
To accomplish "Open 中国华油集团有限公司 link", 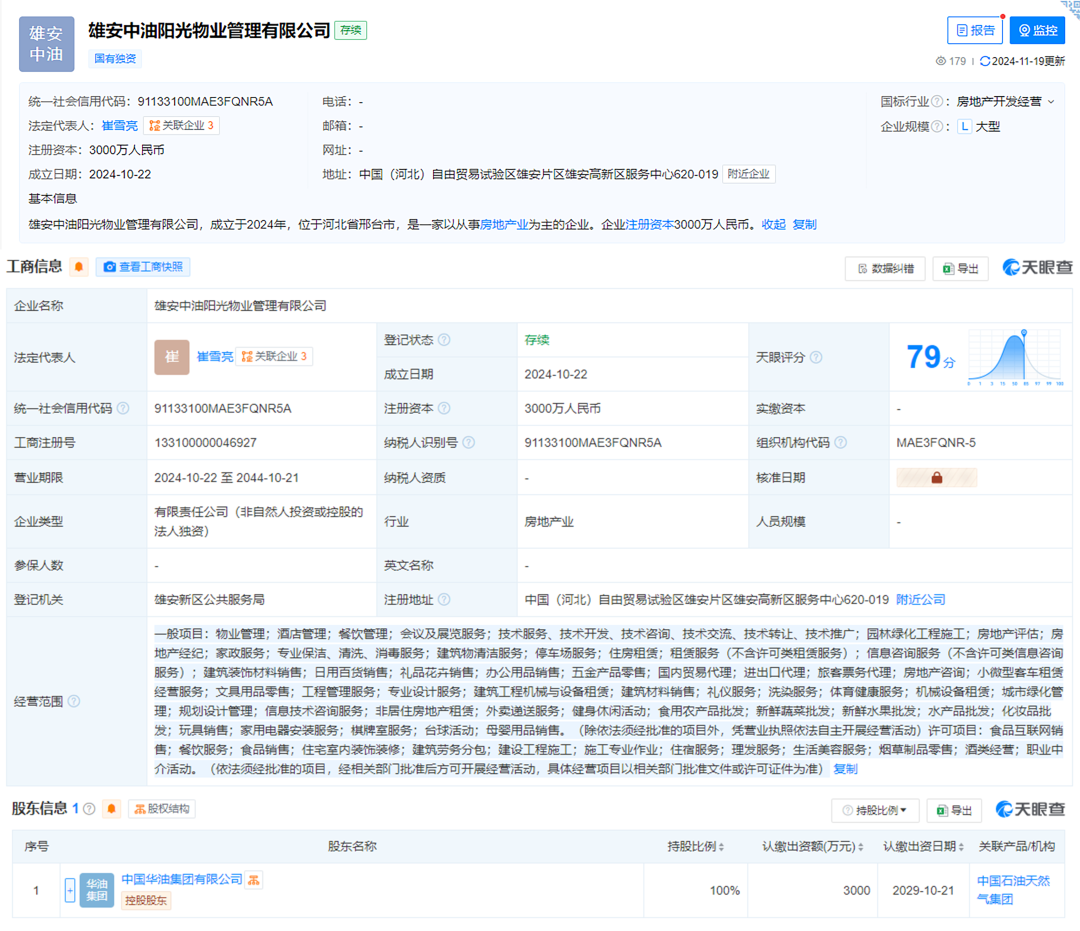I will (x=182, y=879).
